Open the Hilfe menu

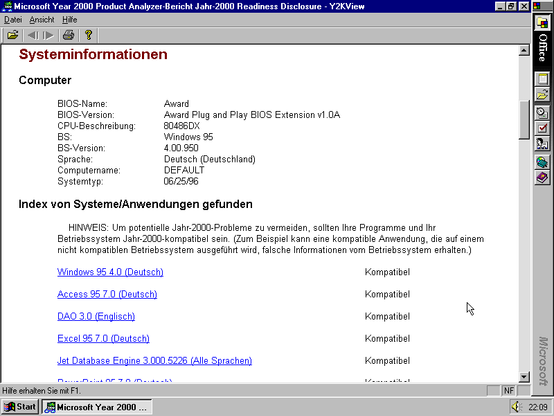(x=70, y=20)
